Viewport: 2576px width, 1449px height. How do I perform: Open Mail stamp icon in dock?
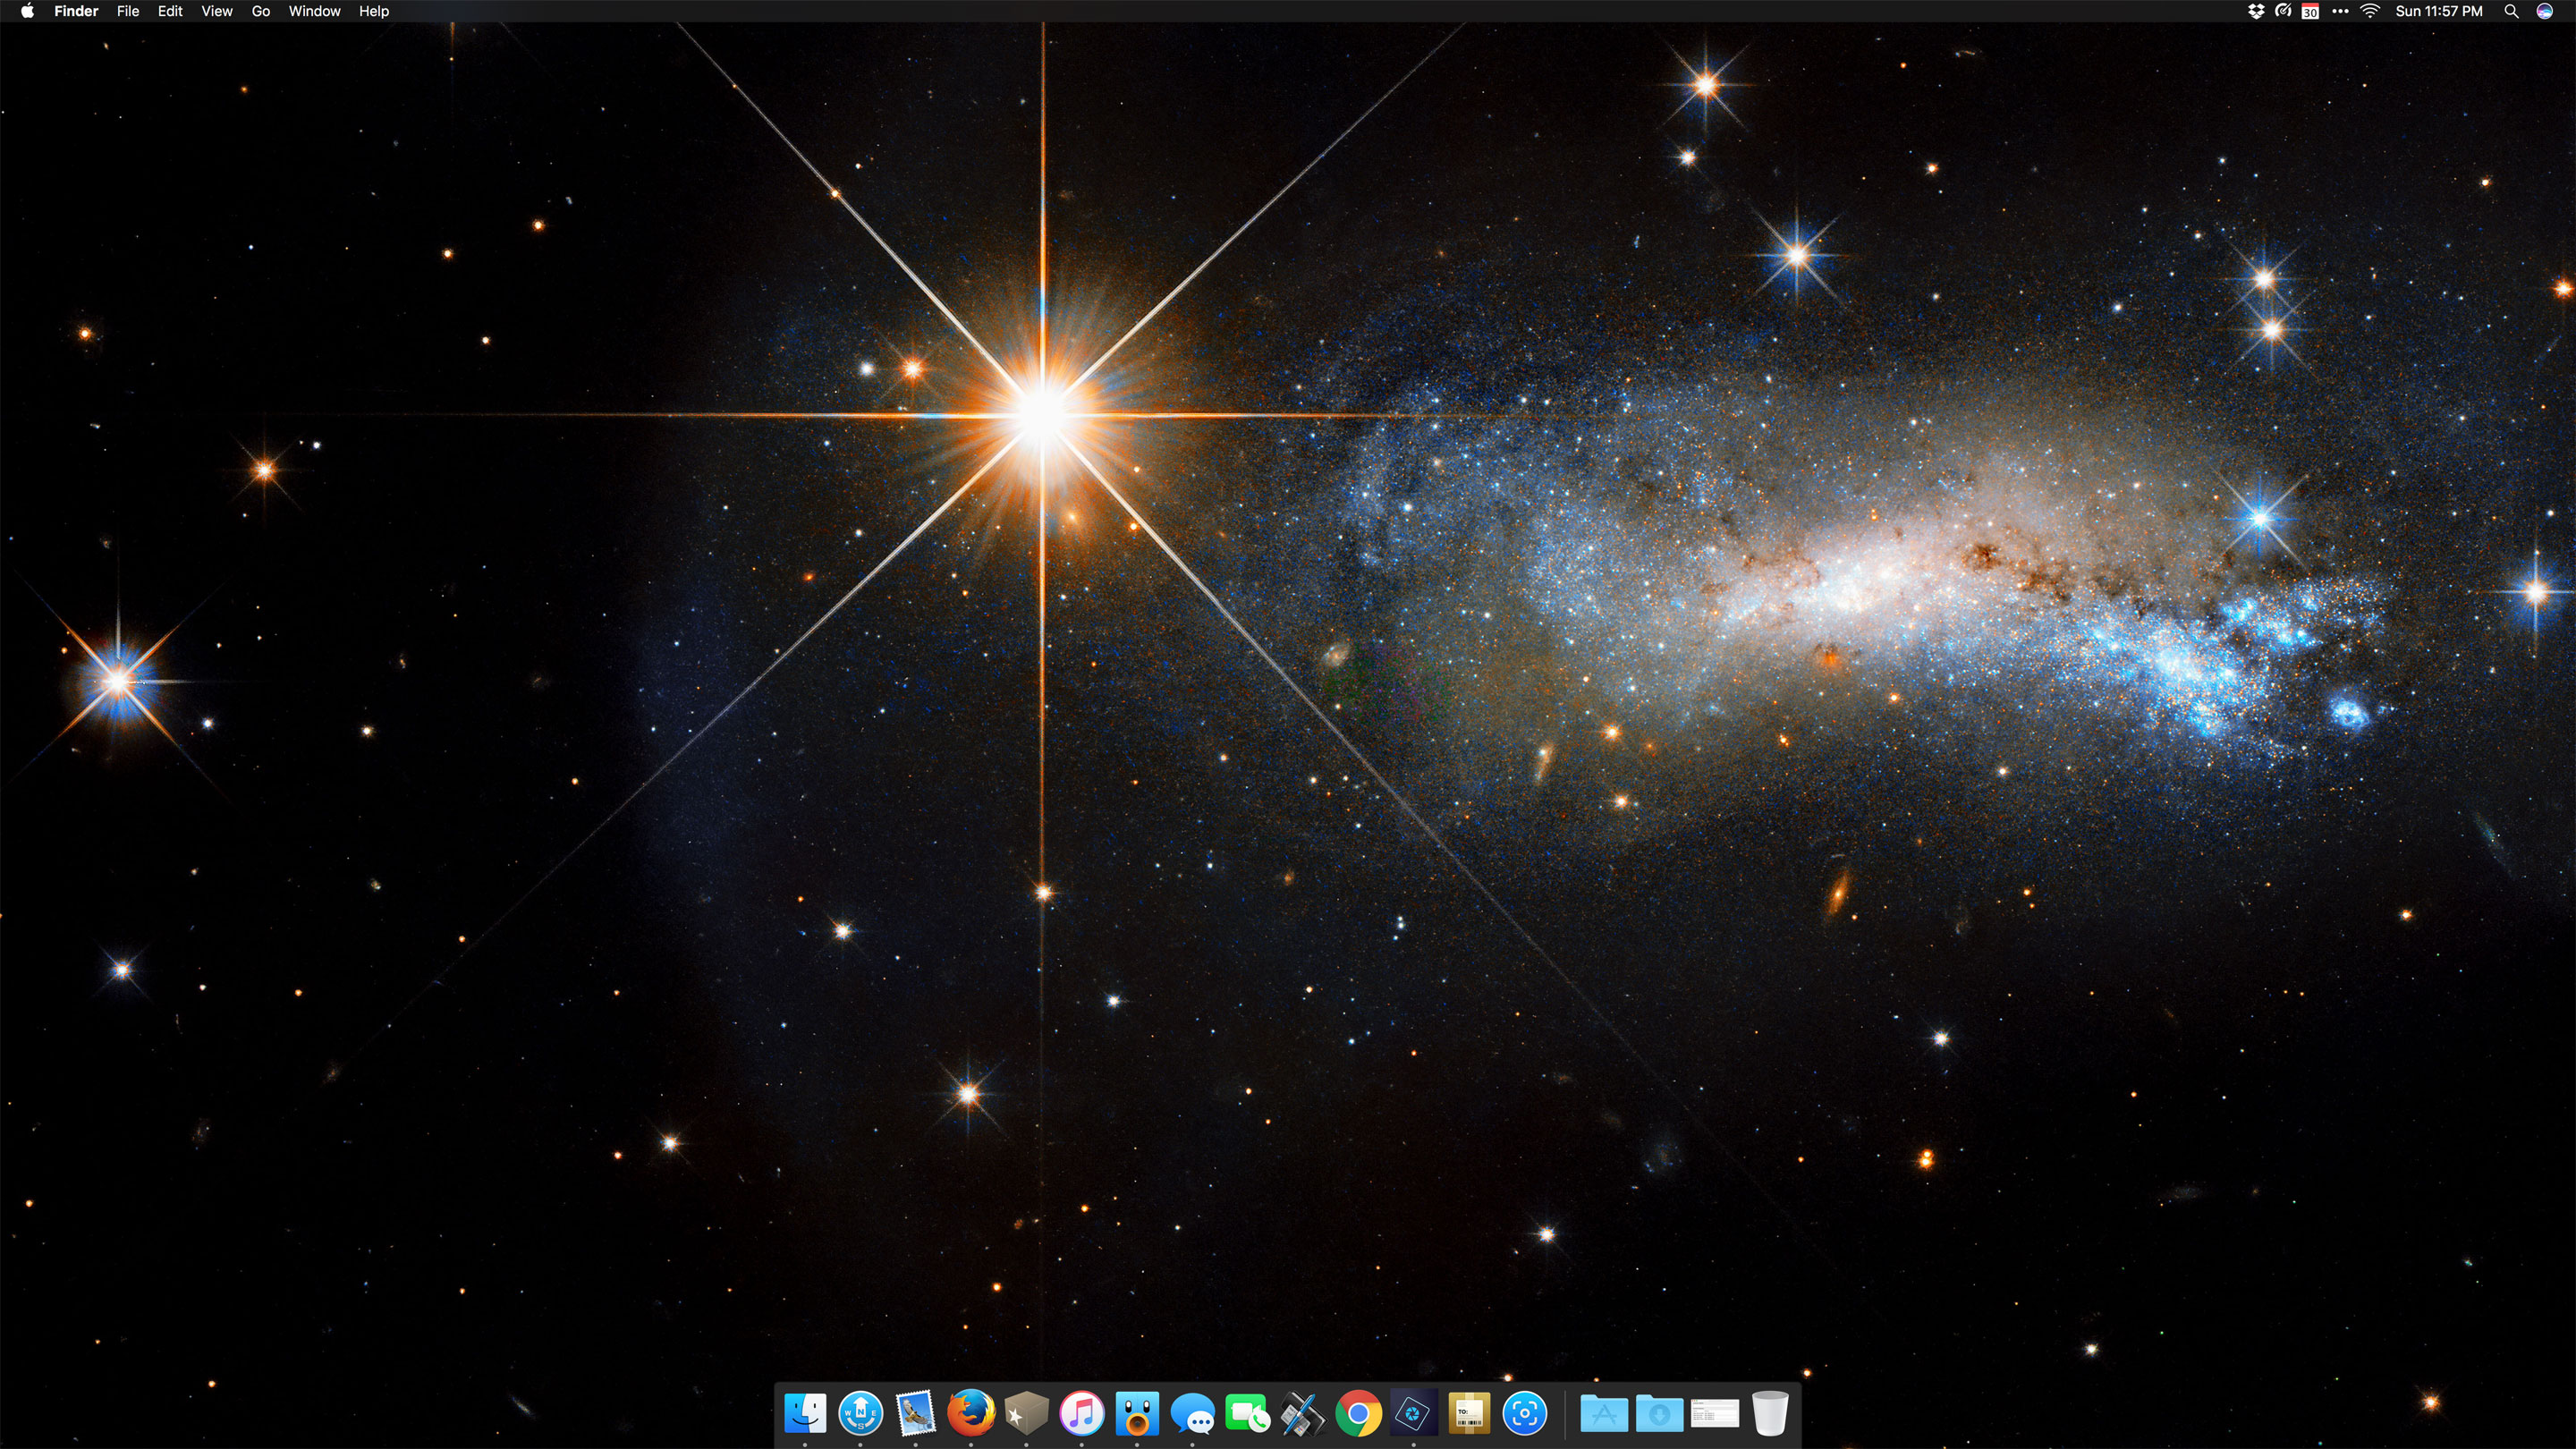915,1413
